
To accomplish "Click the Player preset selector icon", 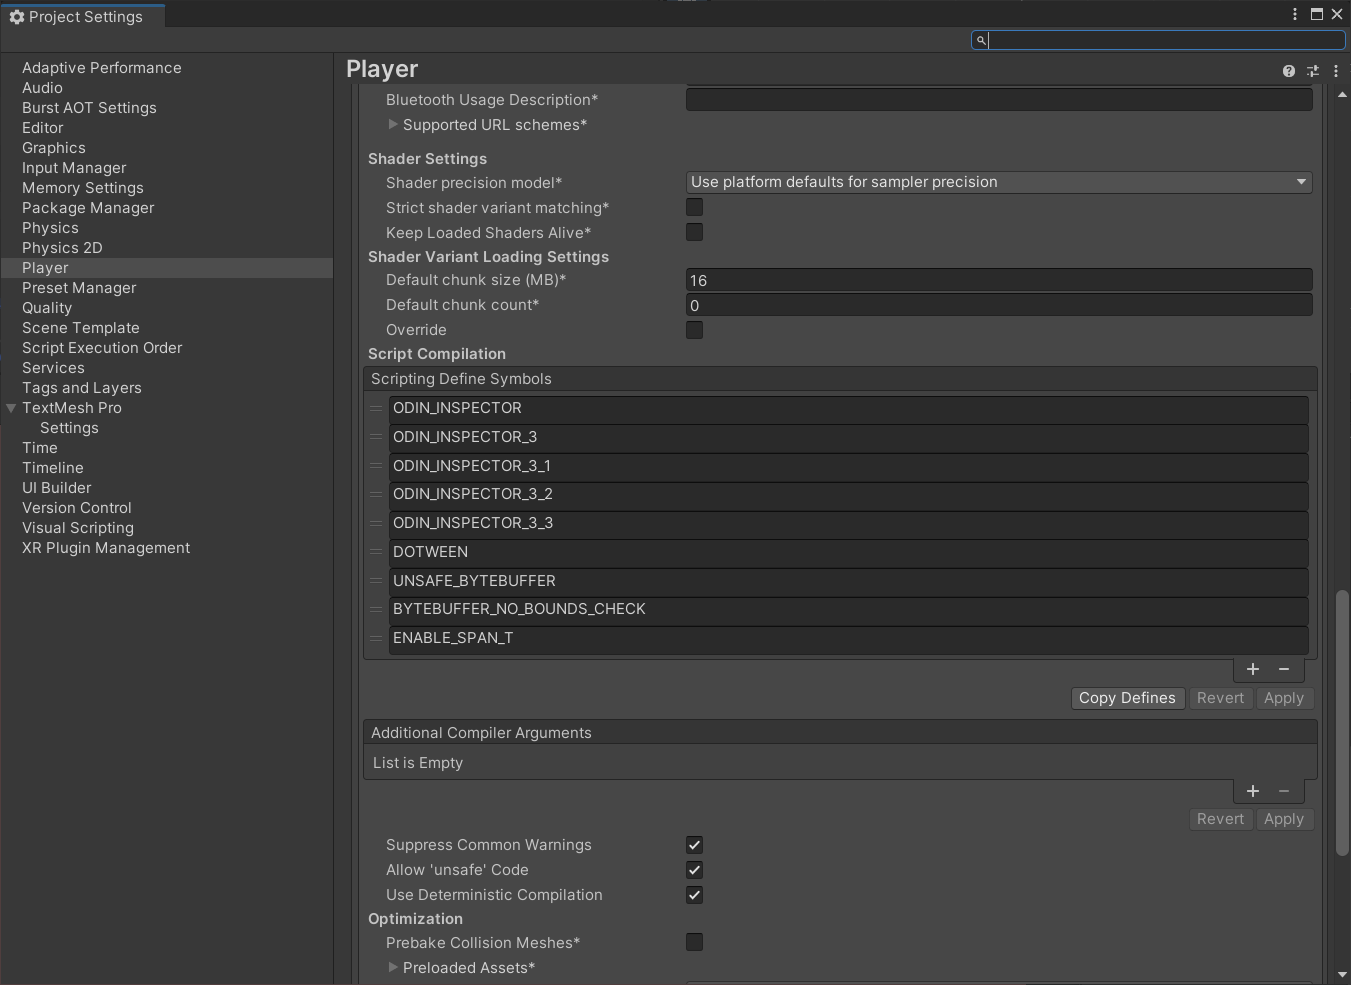I will (1313, 71).
